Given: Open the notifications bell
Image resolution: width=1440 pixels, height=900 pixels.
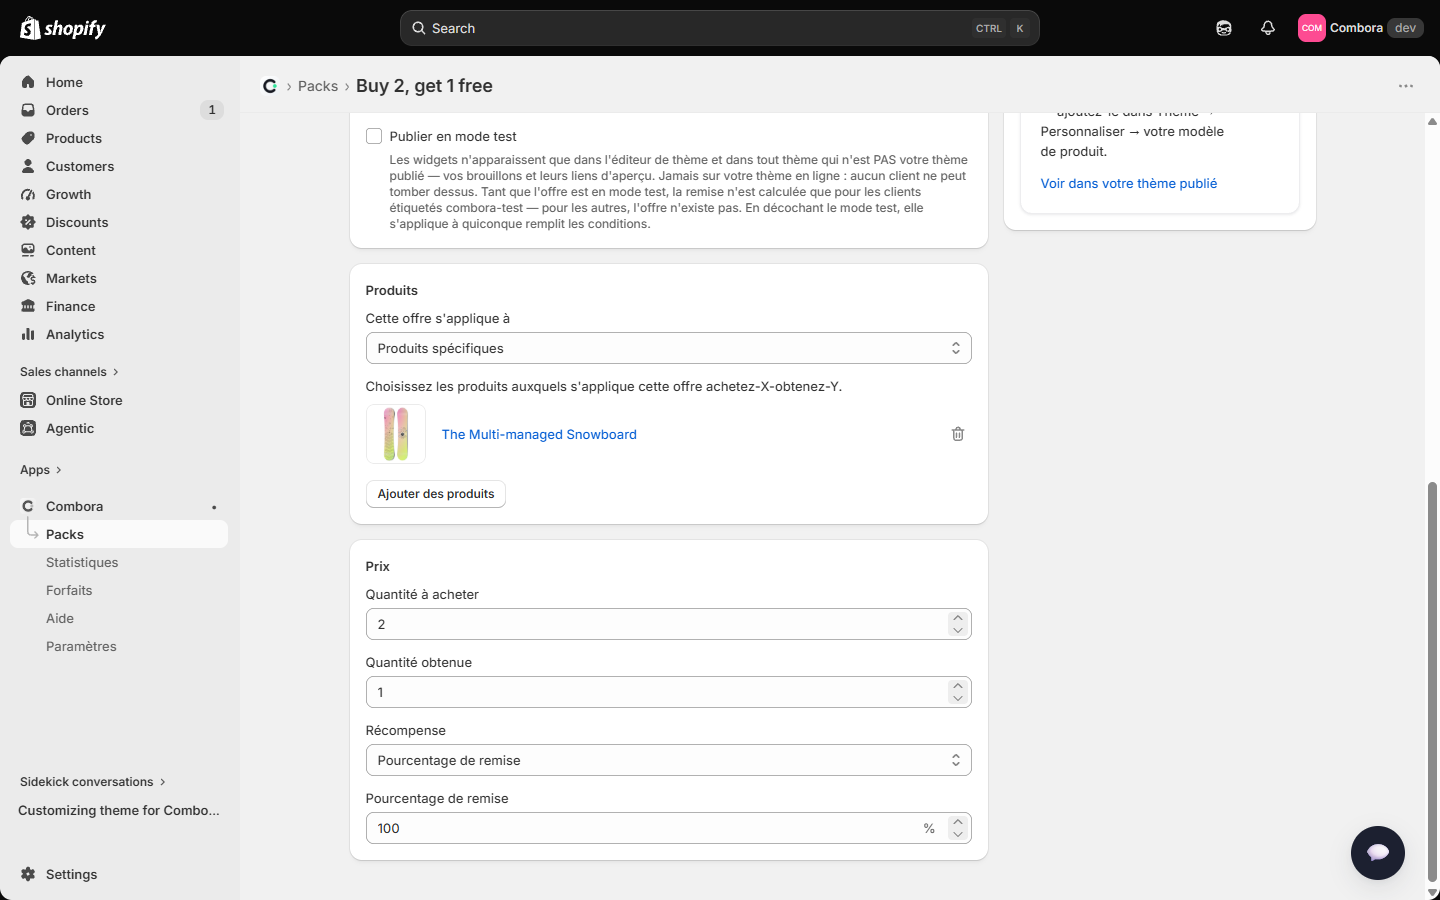Looking at the screenshot, I should click(1268, 28).
